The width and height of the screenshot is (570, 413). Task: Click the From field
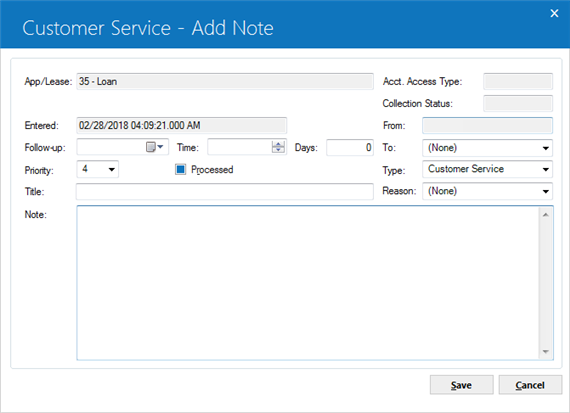point(487,126)
